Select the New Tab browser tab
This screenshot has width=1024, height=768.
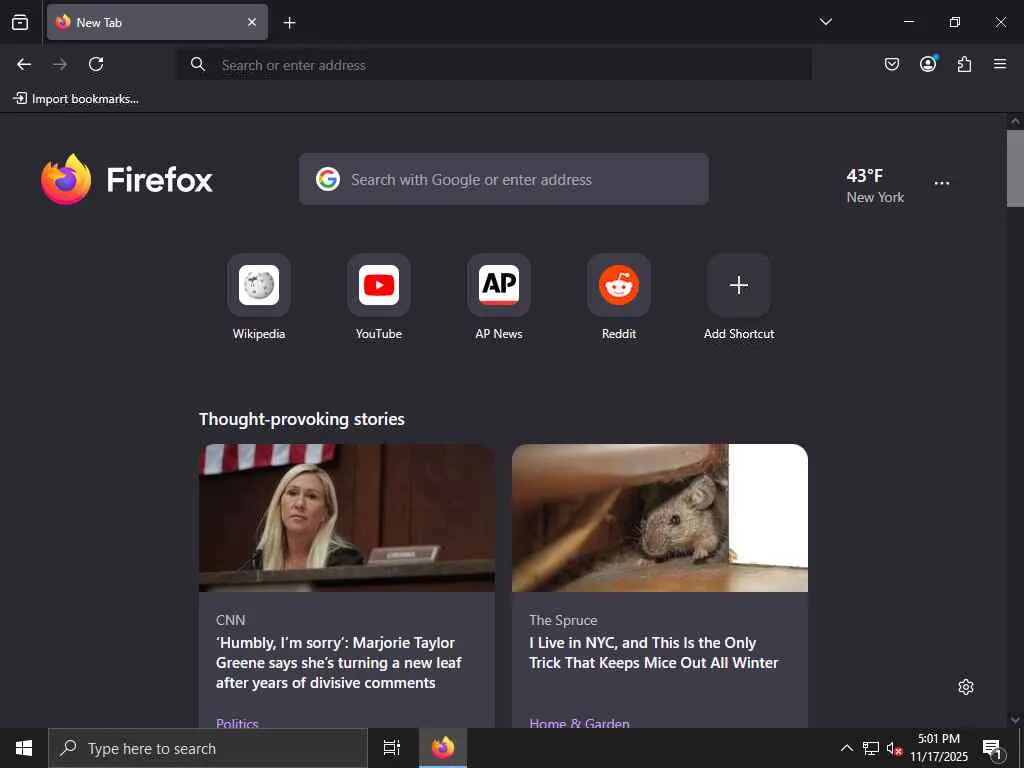157,22
